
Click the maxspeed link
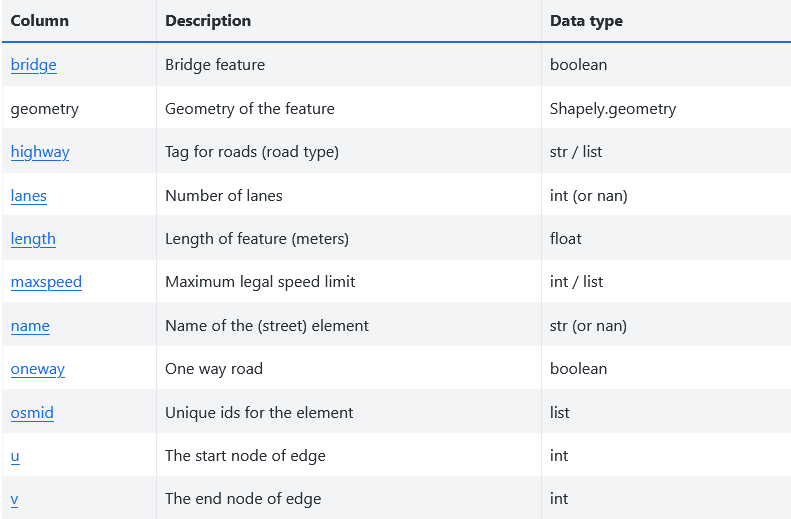46,282
